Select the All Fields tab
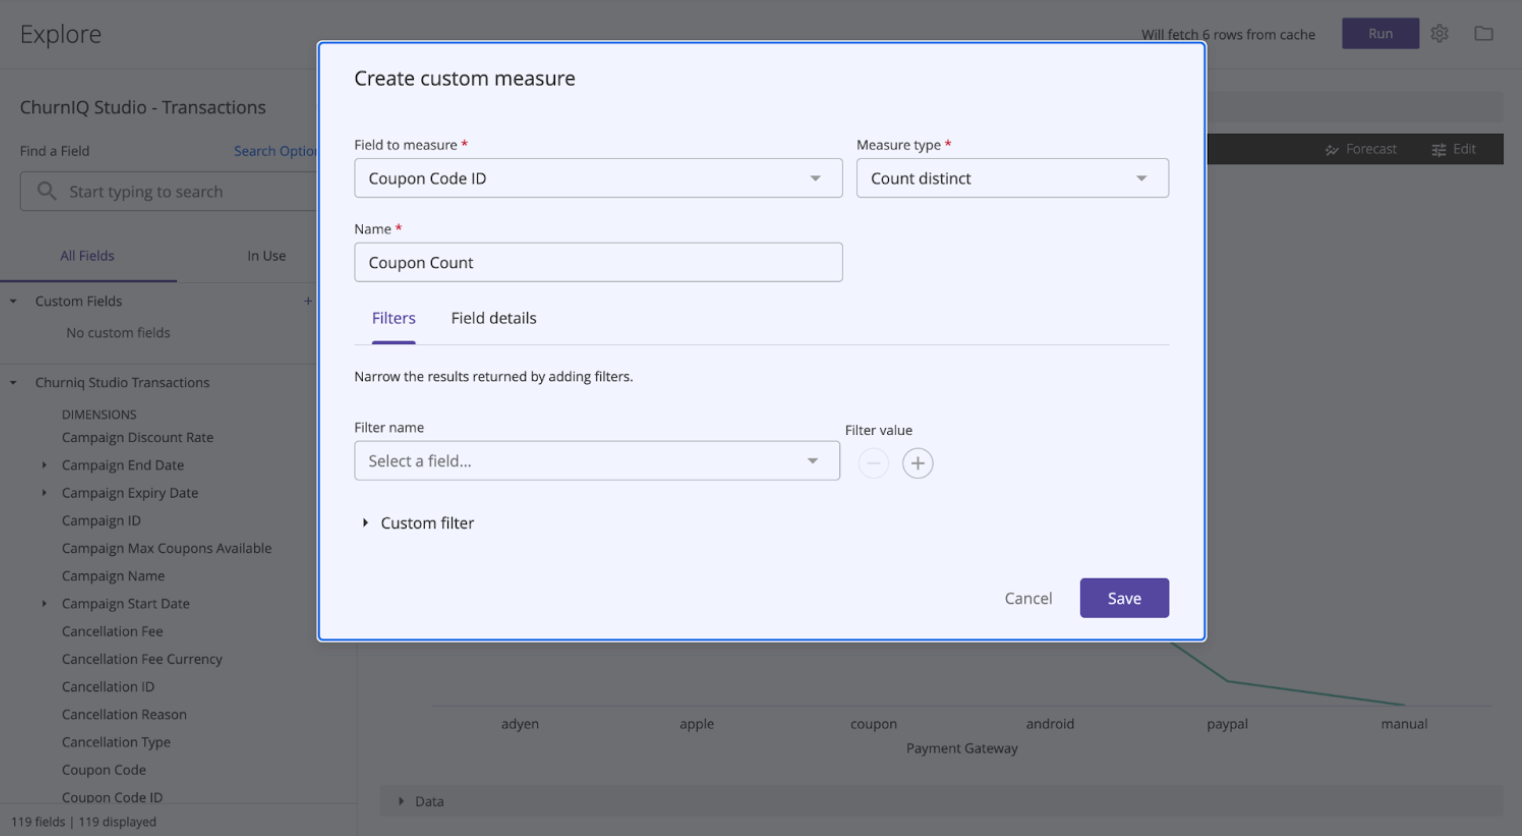Screen dimensions: 1522x836 pyautogui.click(x=87, y=256)
